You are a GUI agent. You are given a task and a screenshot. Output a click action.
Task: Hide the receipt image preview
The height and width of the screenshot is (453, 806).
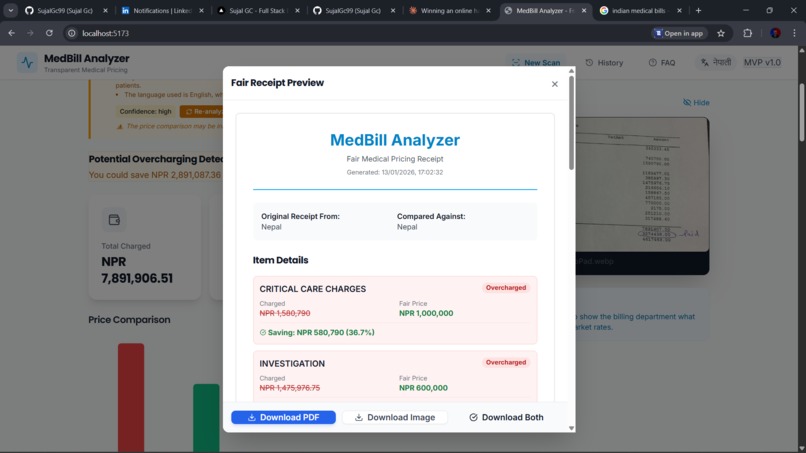(696, 102)
